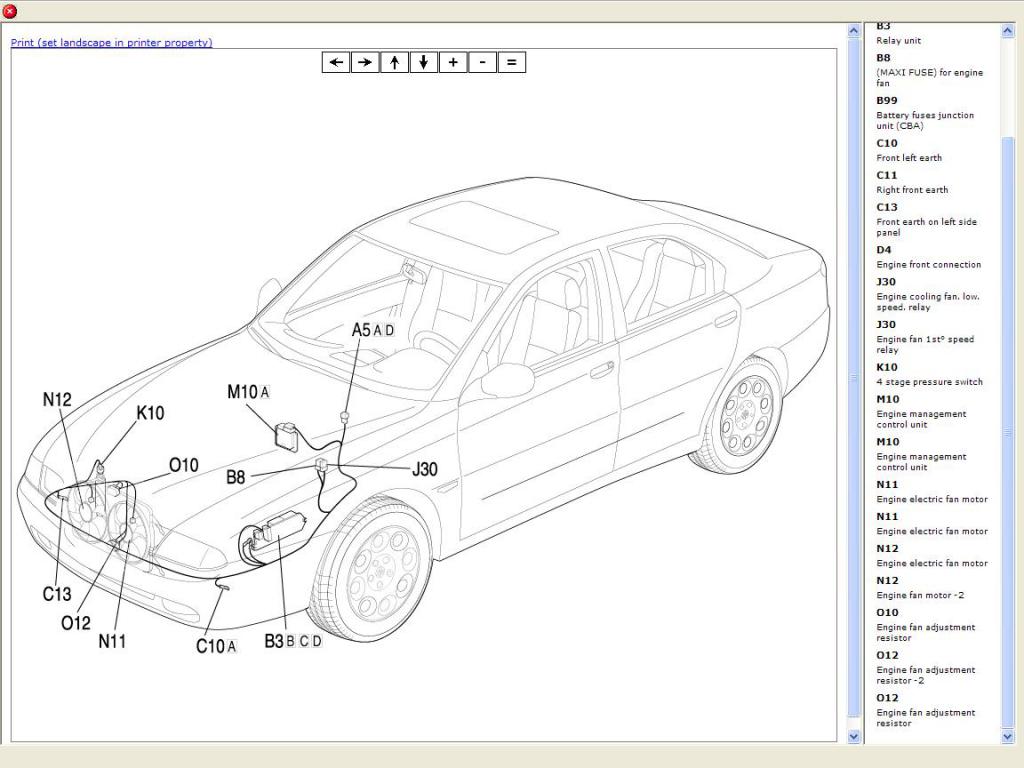The image size is (1024, 768).
Task: Click the J30 label in the diagram
Action: tap(425, 469)
